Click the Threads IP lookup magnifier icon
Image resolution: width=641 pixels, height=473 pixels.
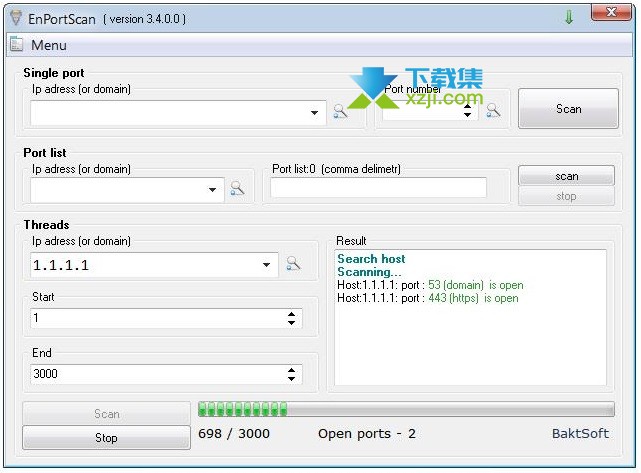pos(293,264)
